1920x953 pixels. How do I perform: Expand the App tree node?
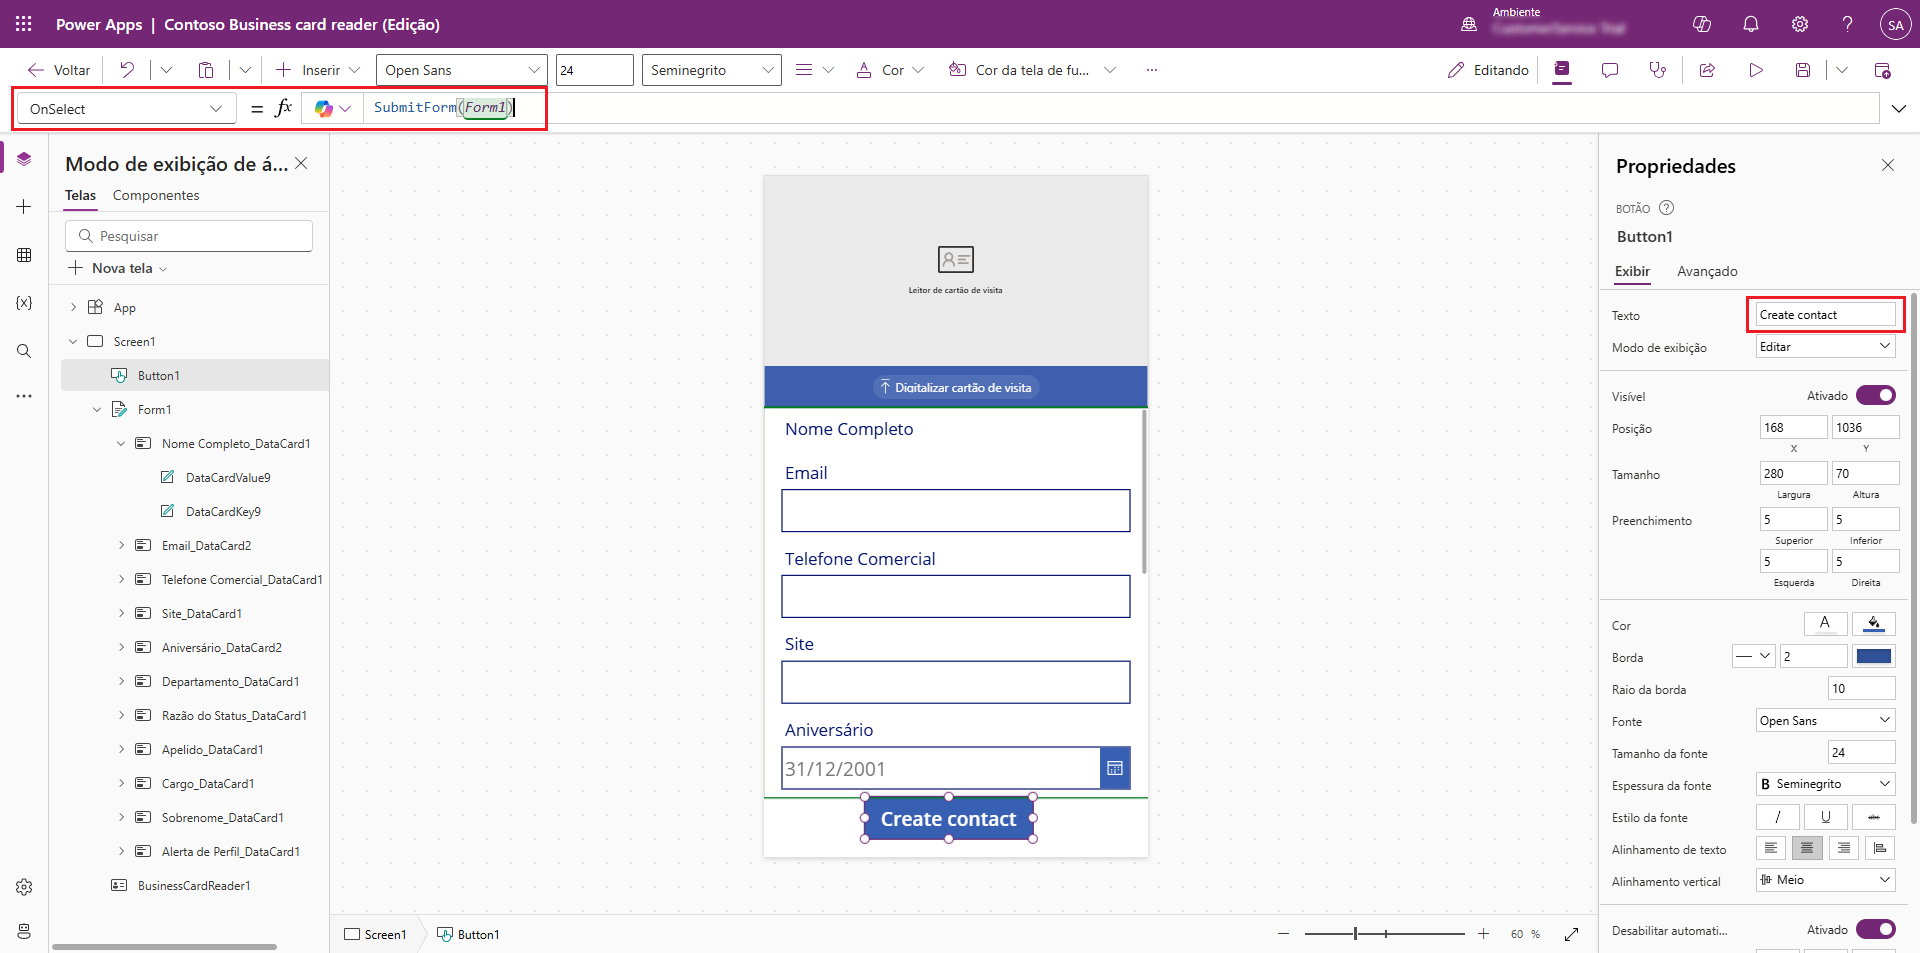(73, 307)
